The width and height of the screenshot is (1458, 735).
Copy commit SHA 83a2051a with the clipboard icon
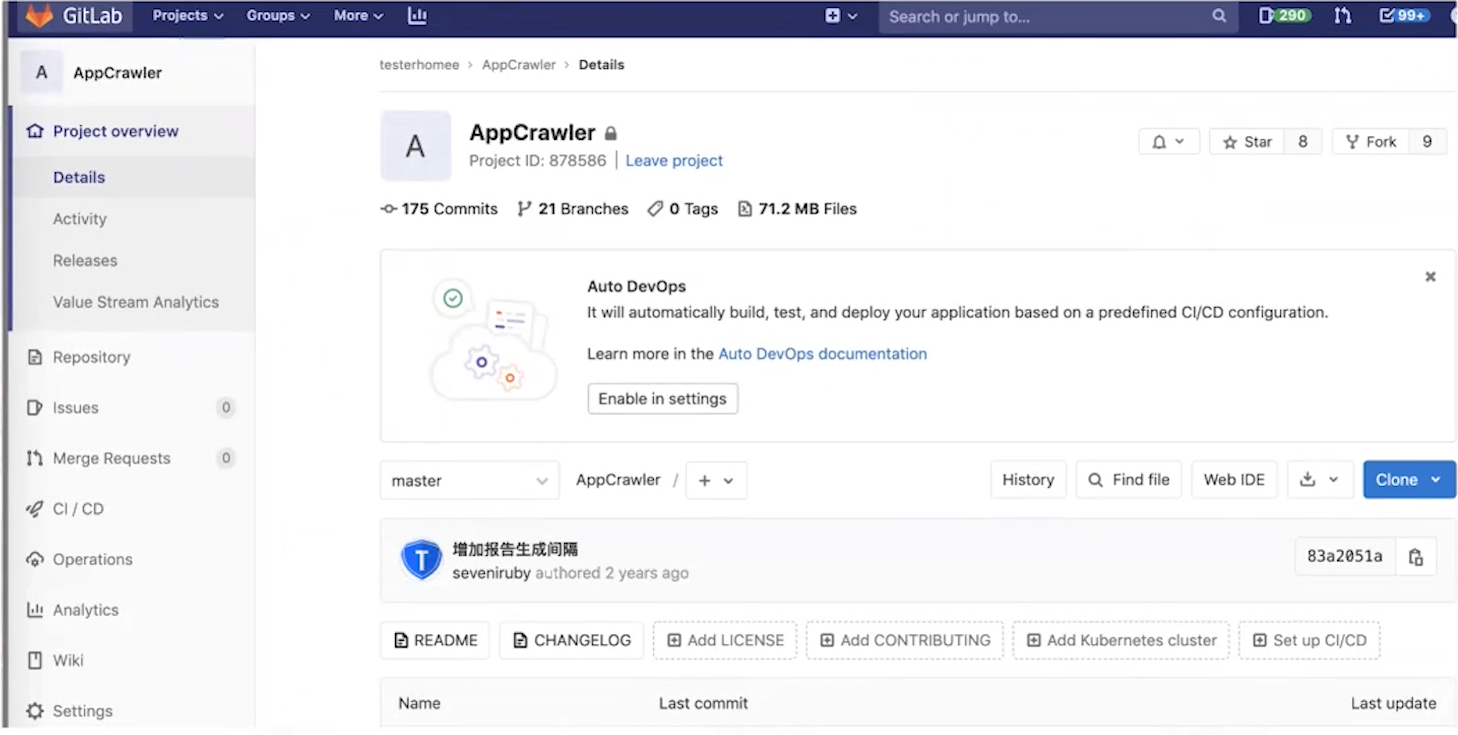(1416, 557)
